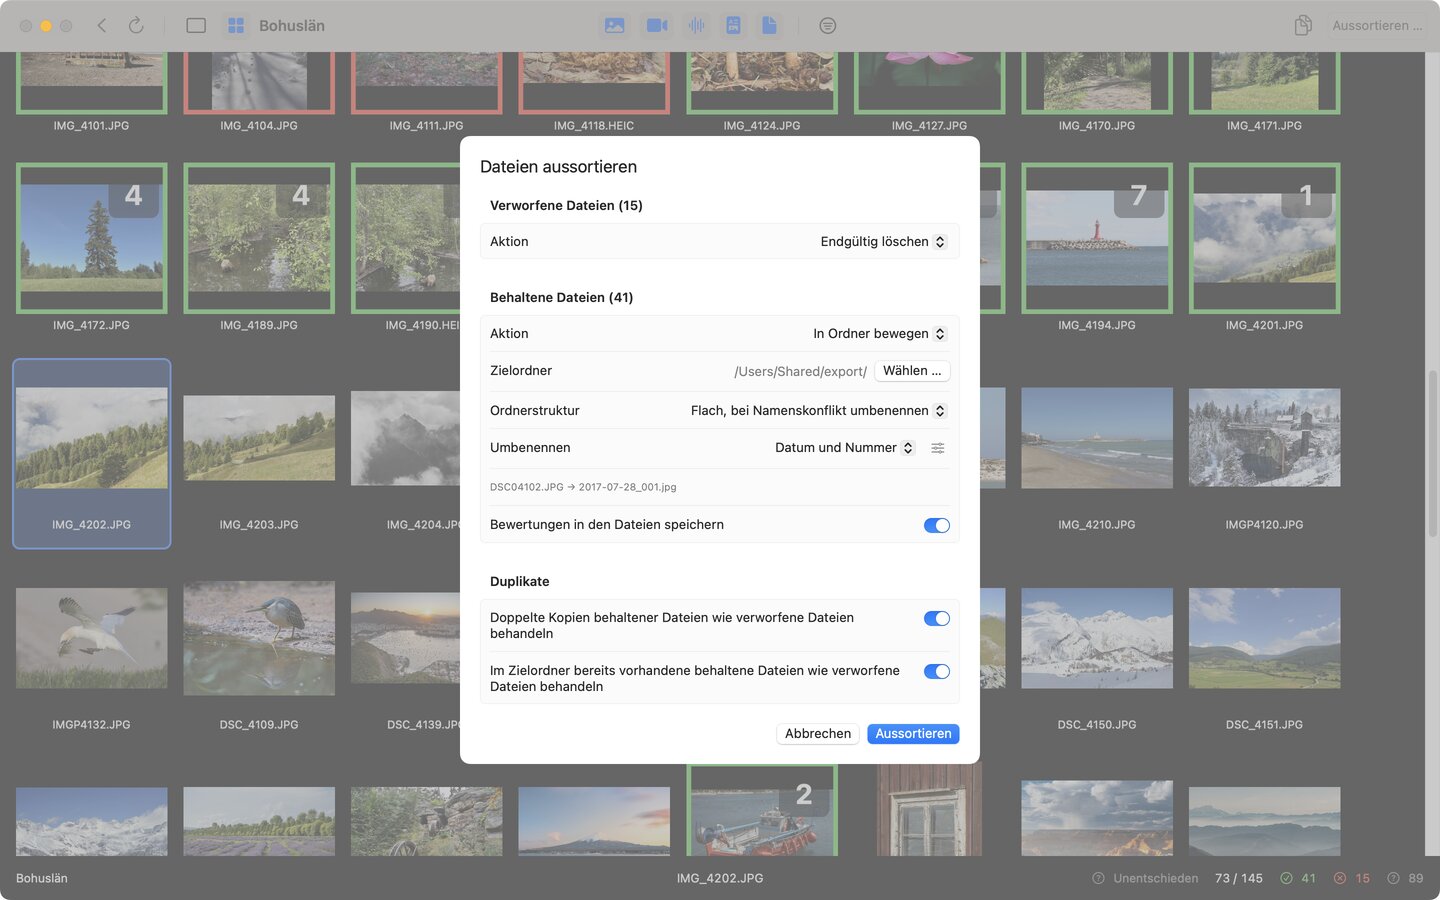Select the DSC_4150.JPG mountain thumbnail
The width and height of the screenshot is (1440, 900).
(x=1097, y=638)
